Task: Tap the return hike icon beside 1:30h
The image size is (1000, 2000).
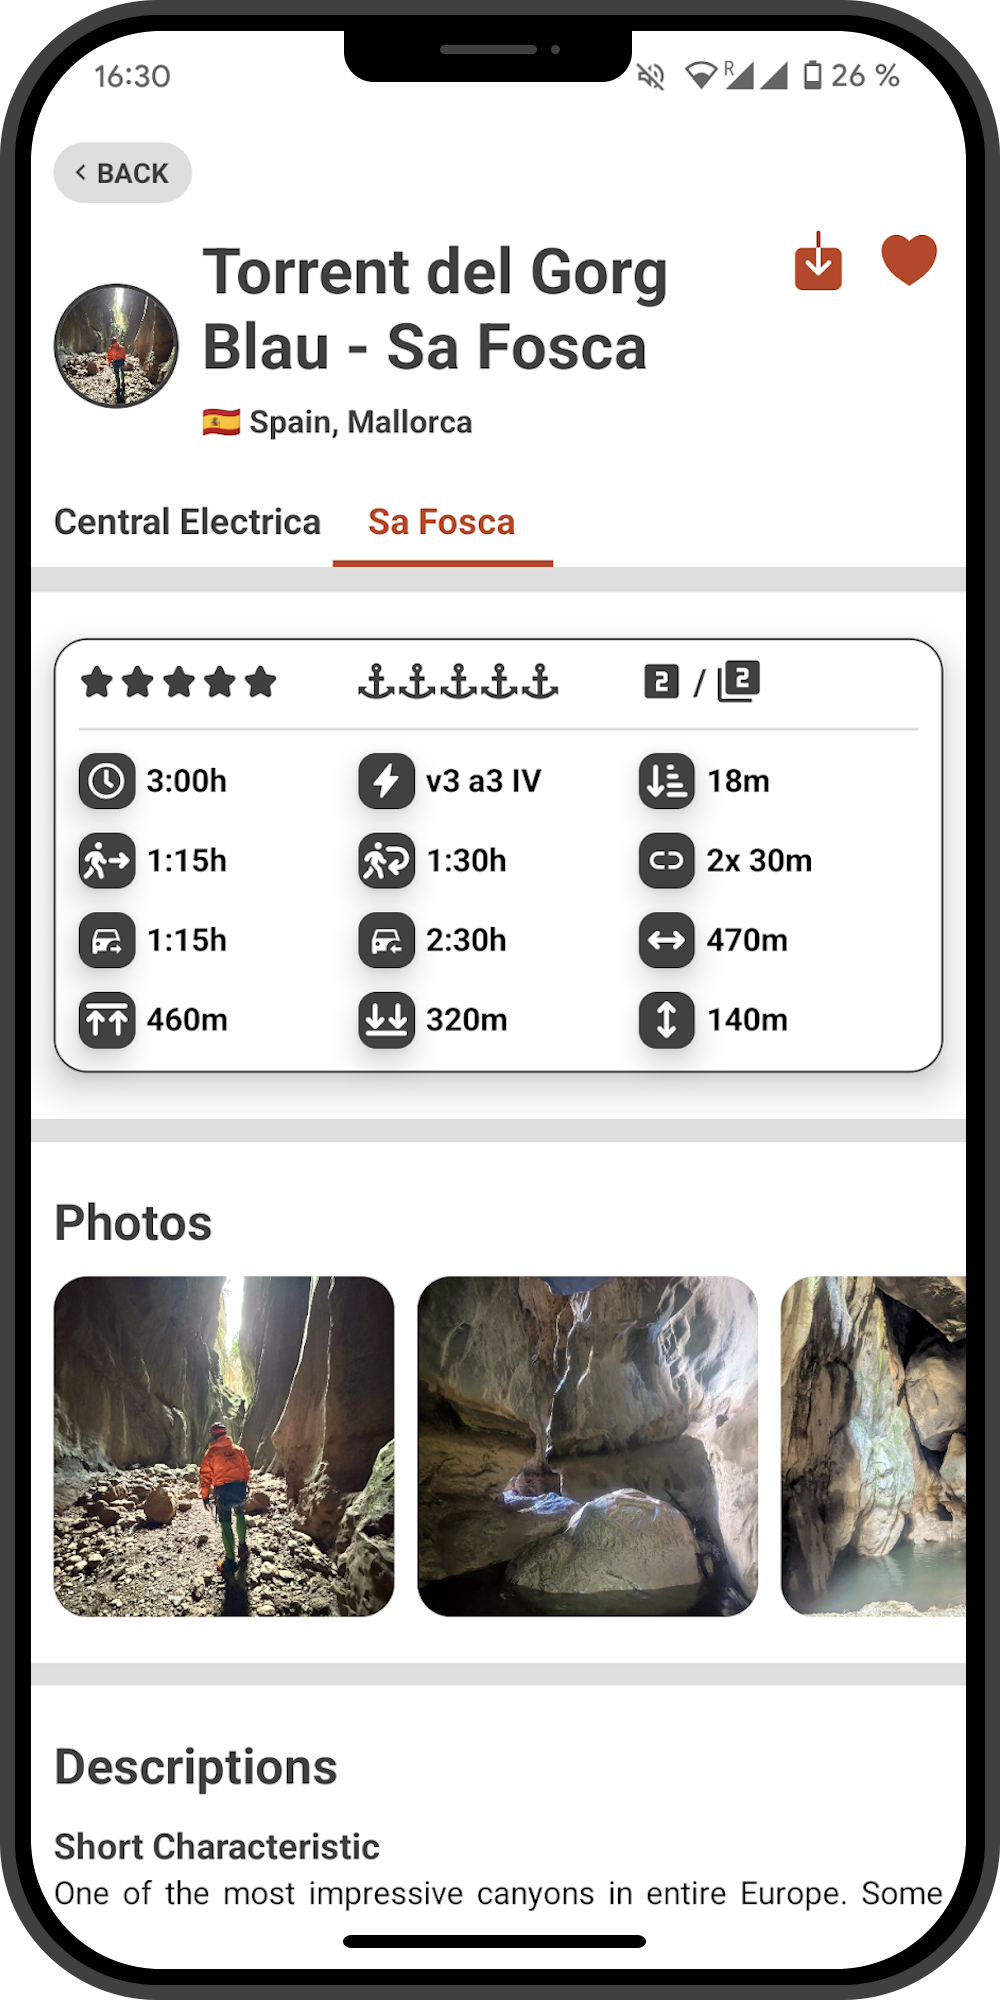Action: (386, 861)
